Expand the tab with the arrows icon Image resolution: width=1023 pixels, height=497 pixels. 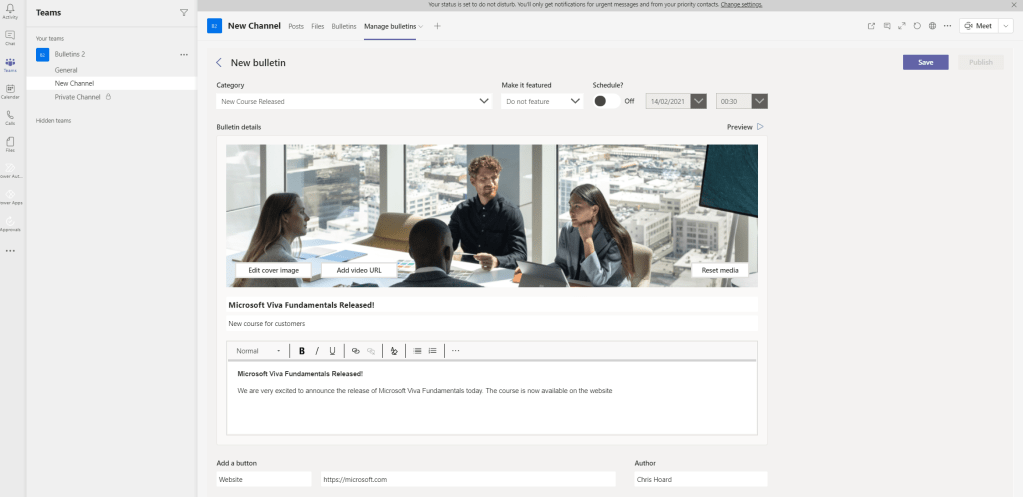(x=902, y=26)
